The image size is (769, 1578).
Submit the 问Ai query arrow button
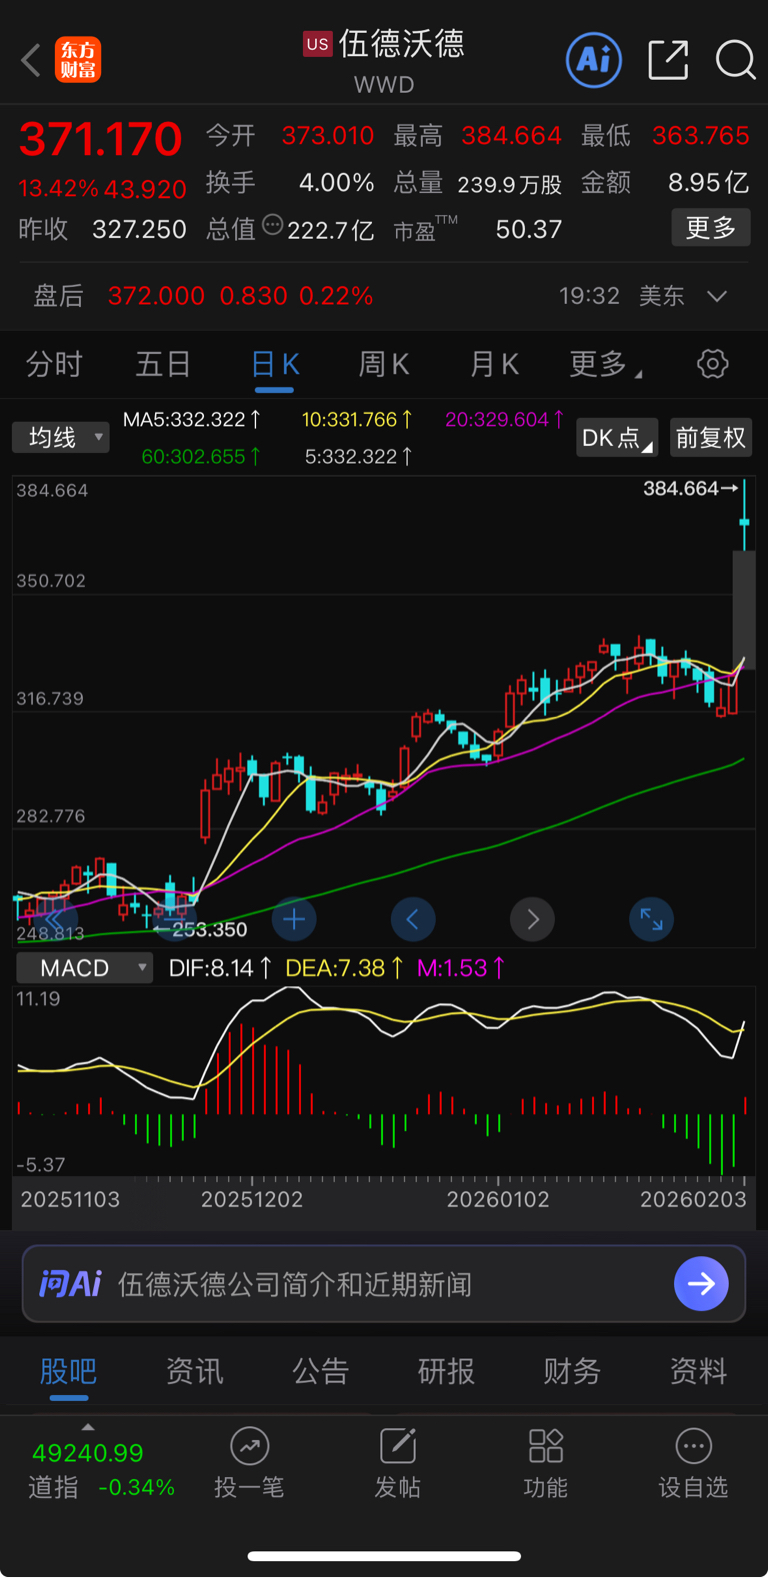701,1283
